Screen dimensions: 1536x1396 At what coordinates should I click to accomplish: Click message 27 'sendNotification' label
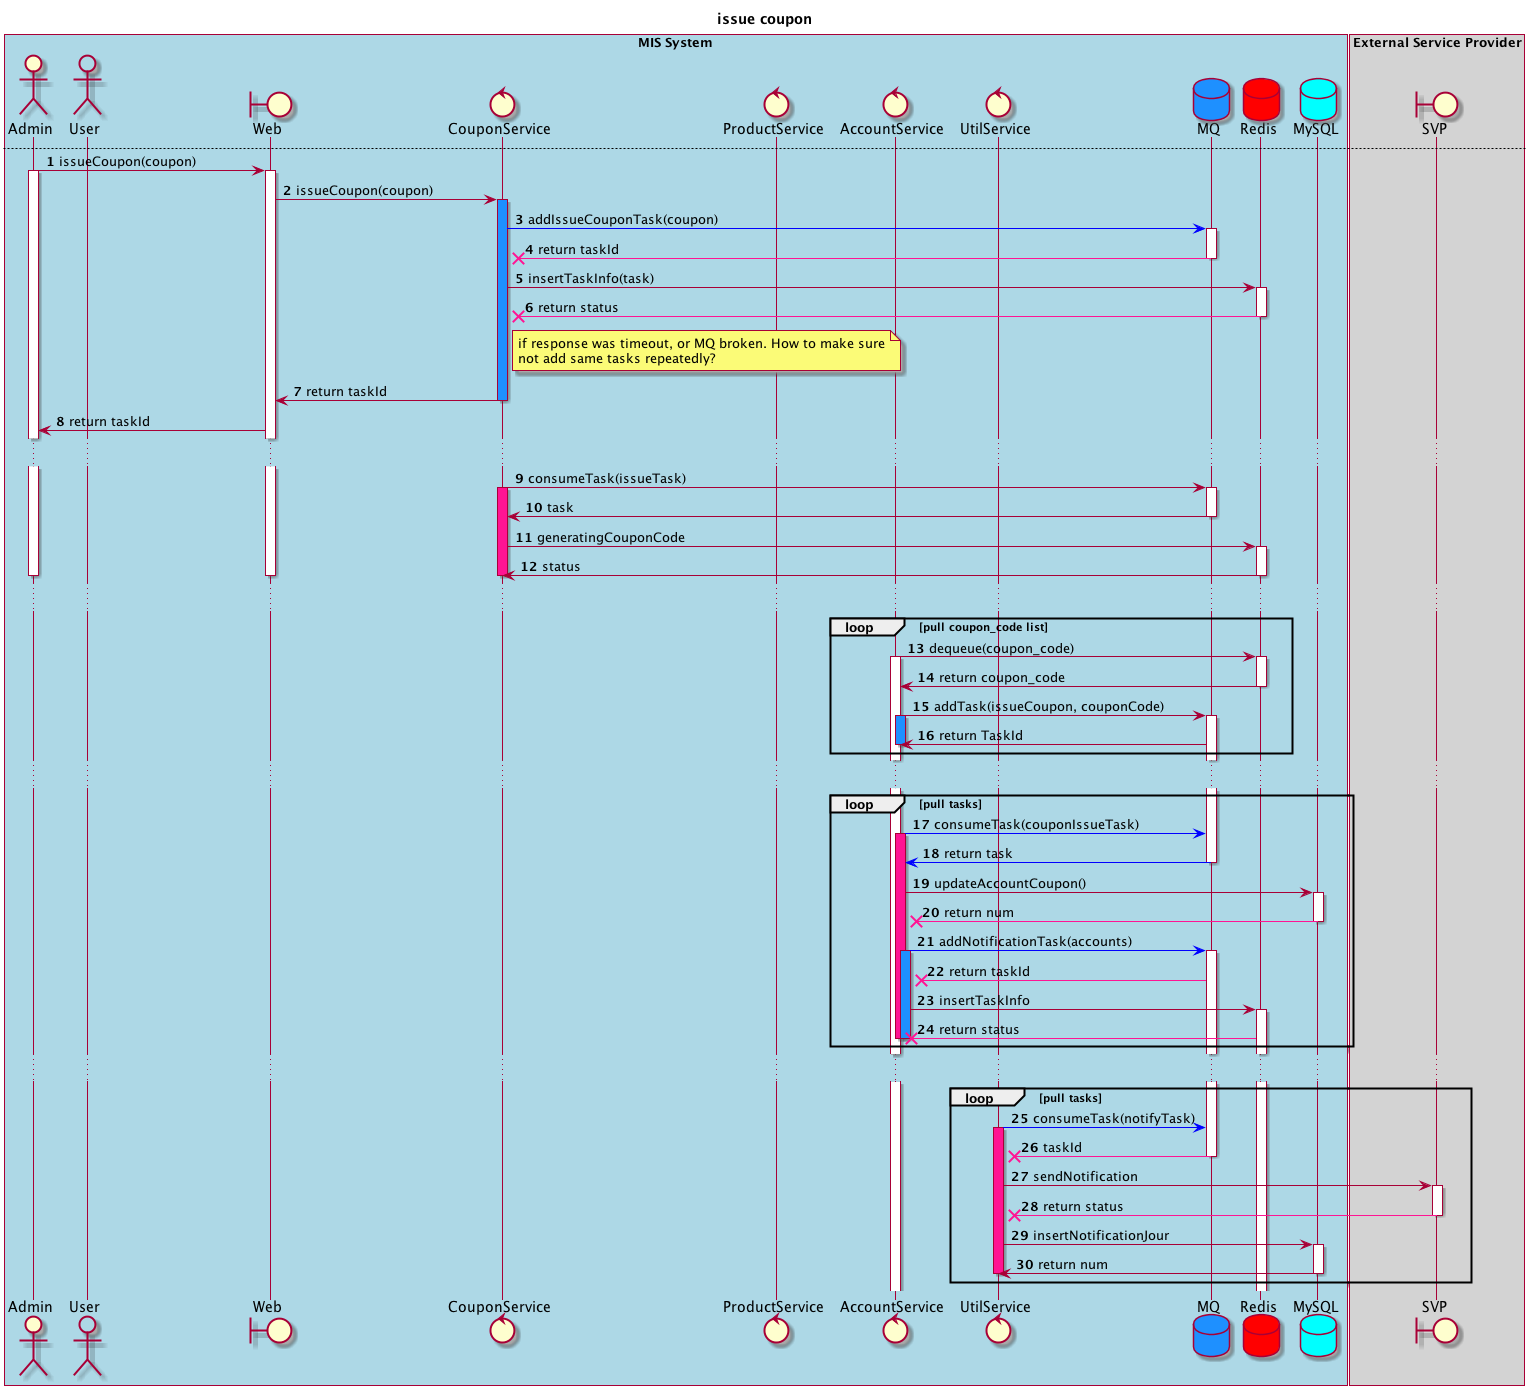[x=1084, y=1177]
